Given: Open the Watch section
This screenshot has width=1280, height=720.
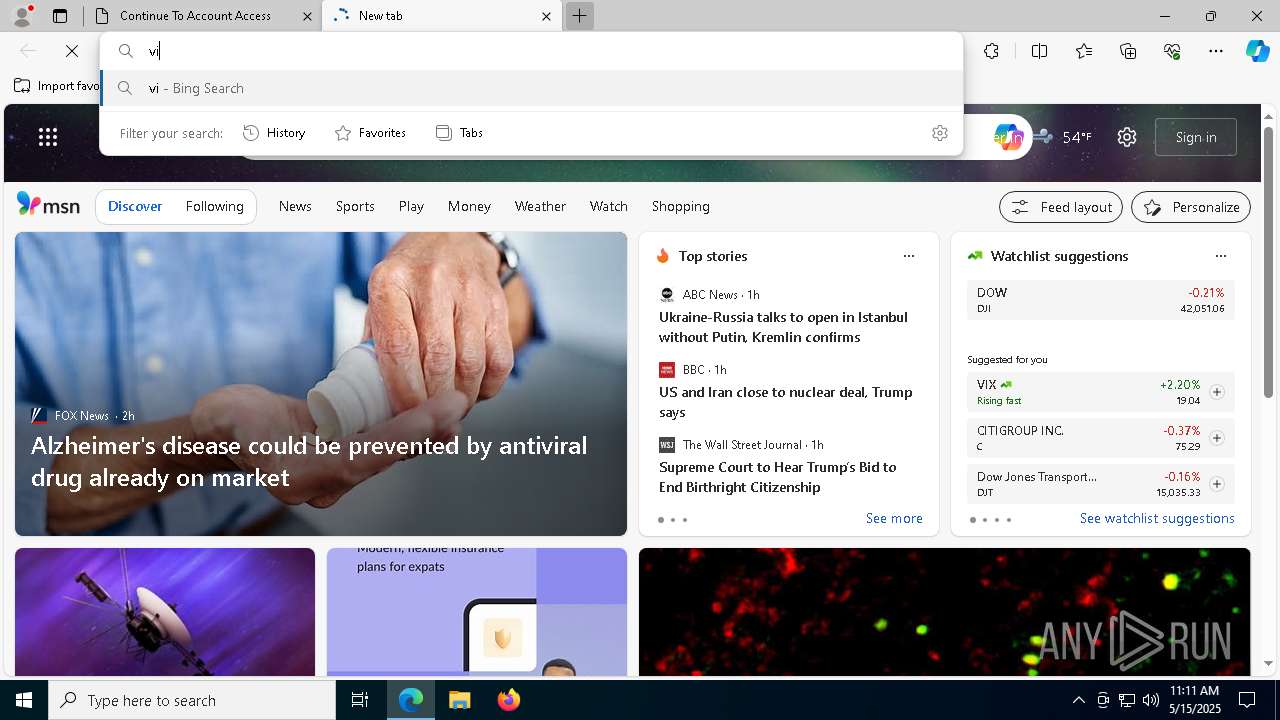Looking at the screenshot, I should (x=608, y=206).
